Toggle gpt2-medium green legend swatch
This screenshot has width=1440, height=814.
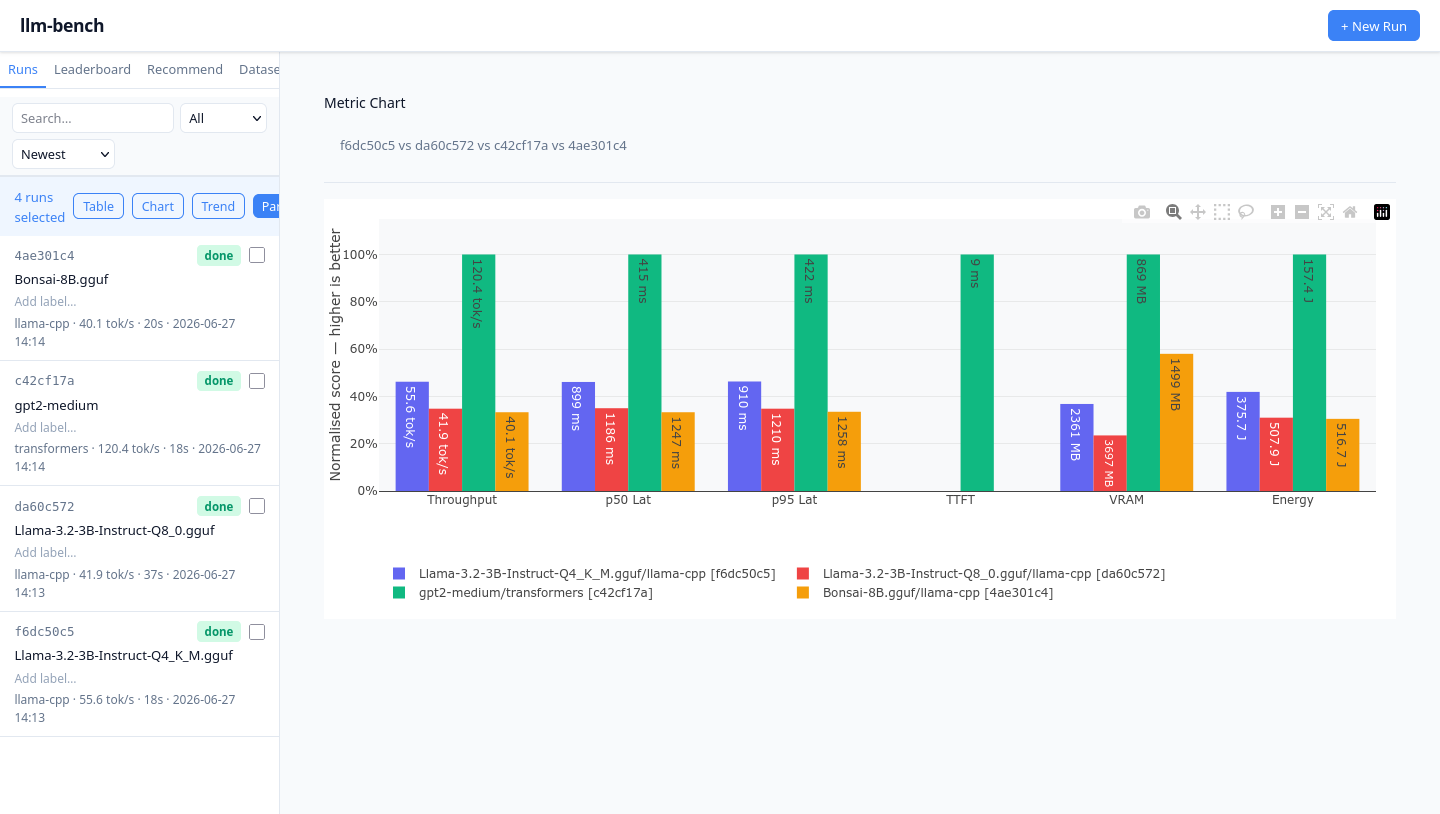399,593
